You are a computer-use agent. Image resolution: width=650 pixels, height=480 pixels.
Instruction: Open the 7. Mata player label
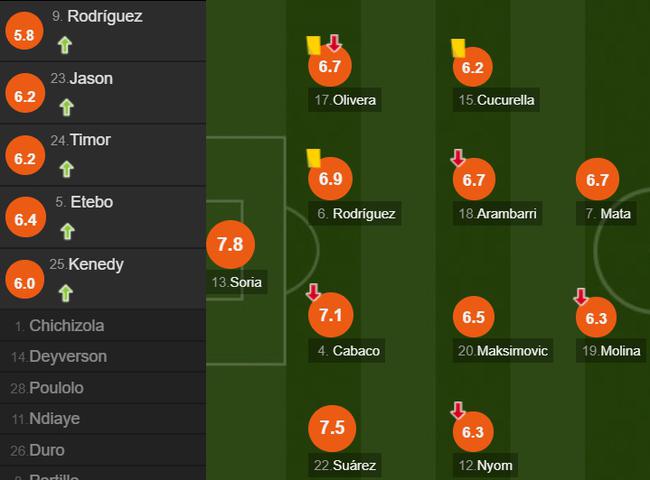607,213
